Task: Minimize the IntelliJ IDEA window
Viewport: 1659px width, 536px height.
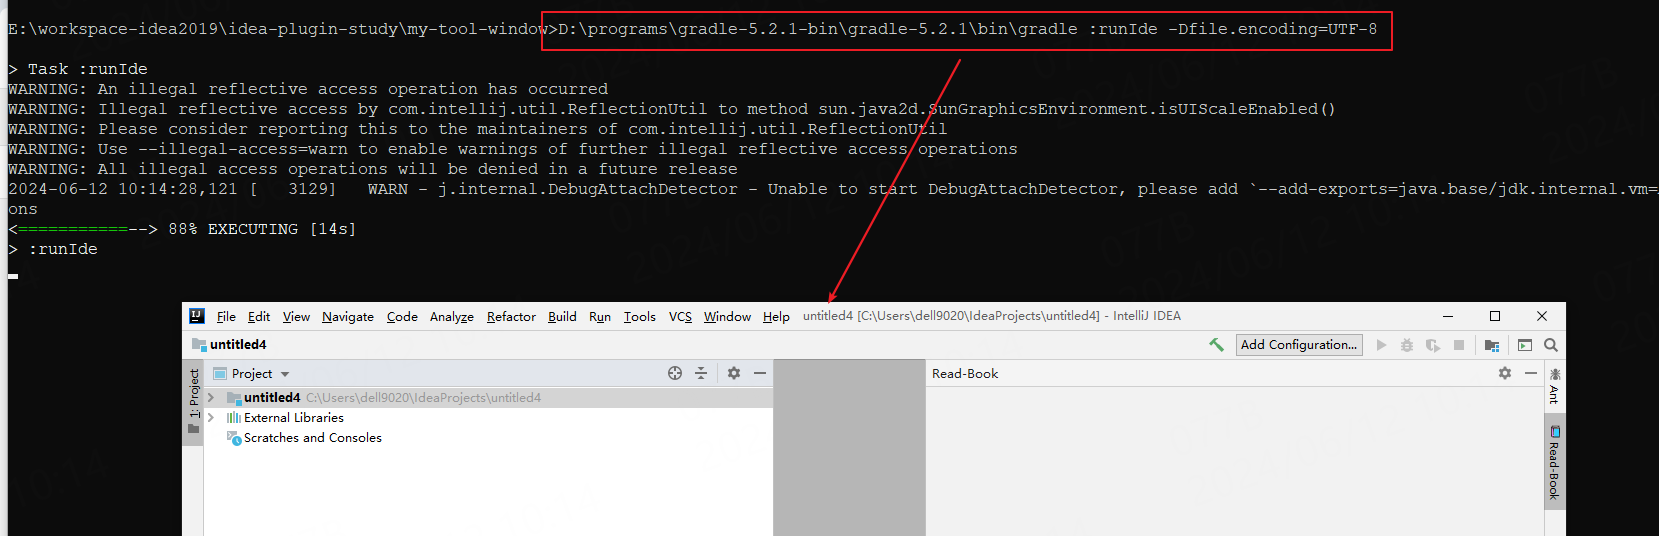Action: click(x=1447, y=316)
